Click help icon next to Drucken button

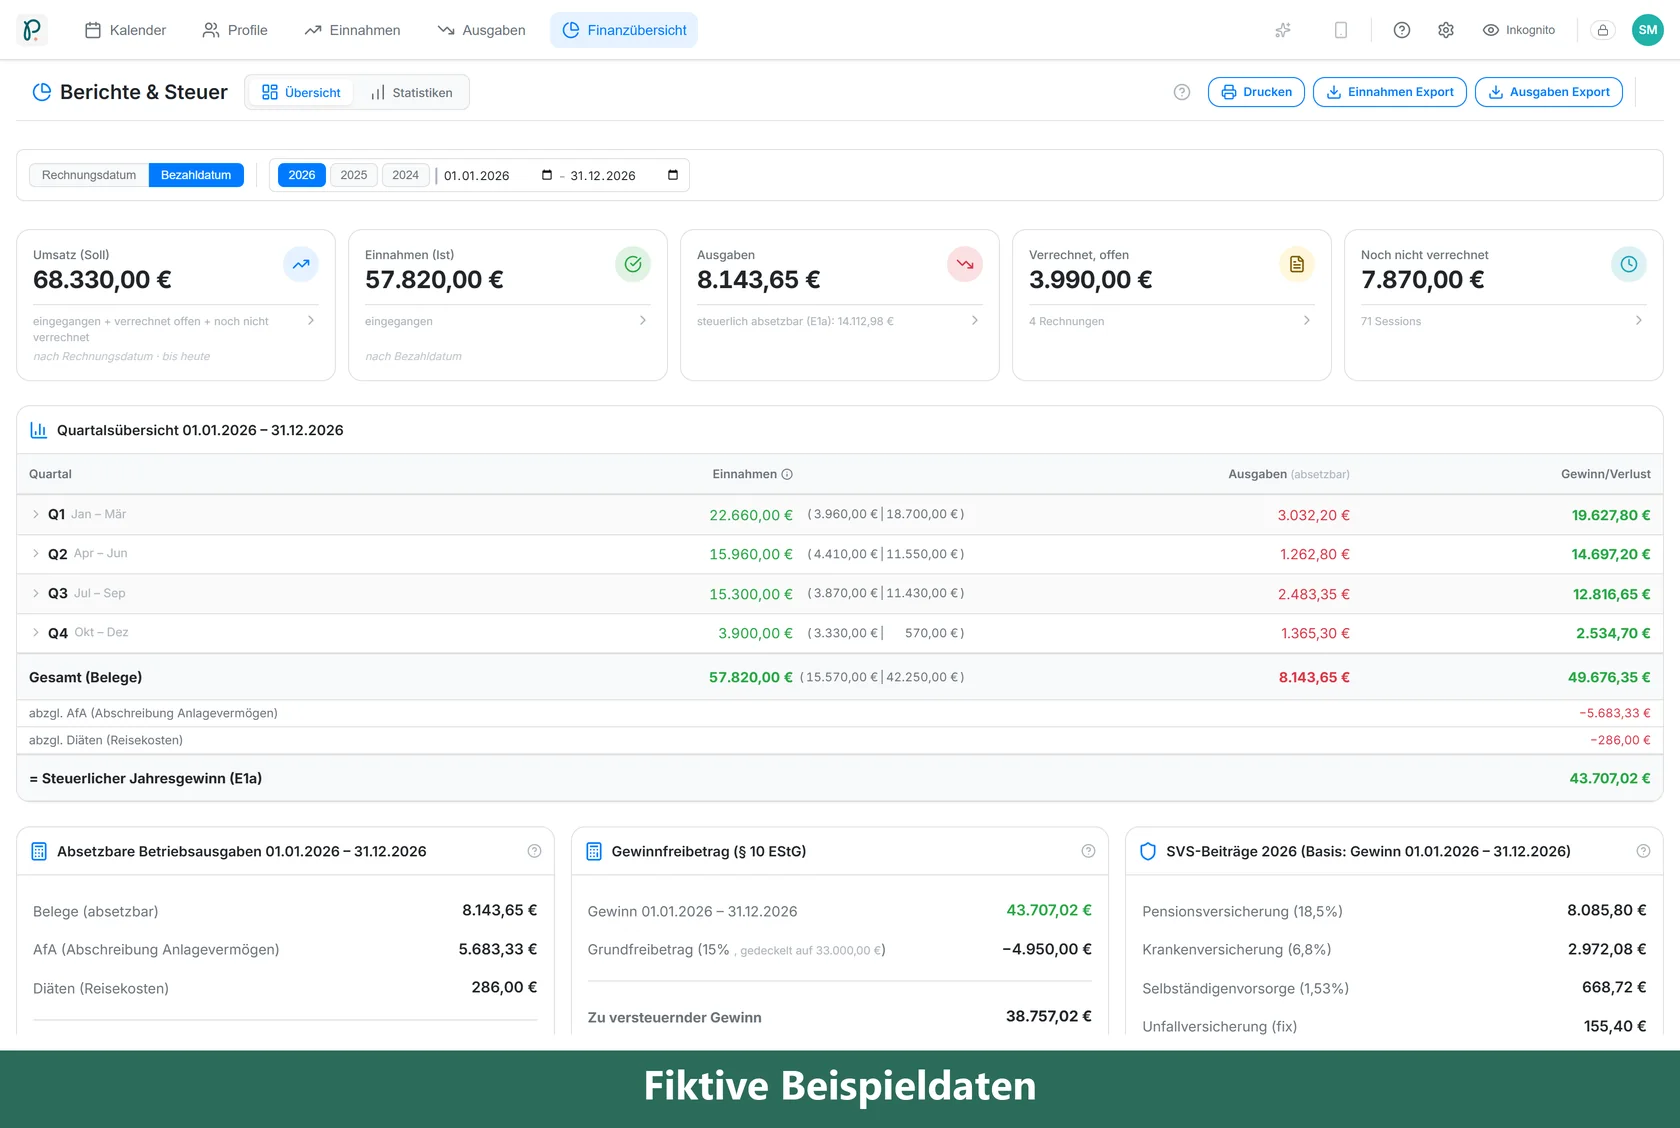[x=1182, y=92]
